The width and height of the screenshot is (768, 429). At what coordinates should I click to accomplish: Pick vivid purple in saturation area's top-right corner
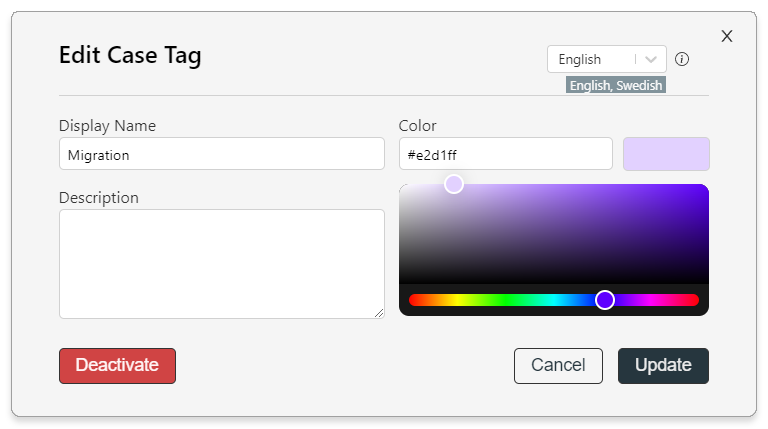[x=704, y=188]
